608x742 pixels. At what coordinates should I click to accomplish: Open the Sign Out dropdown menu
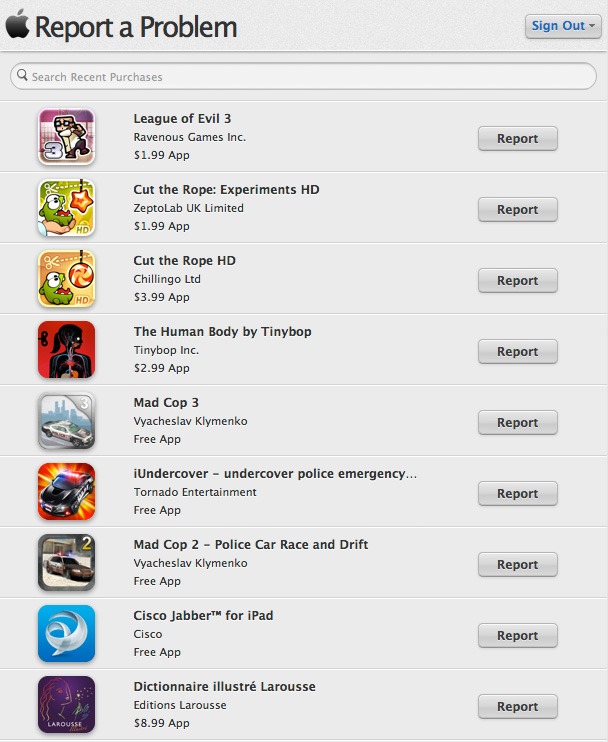click(563, 26)
